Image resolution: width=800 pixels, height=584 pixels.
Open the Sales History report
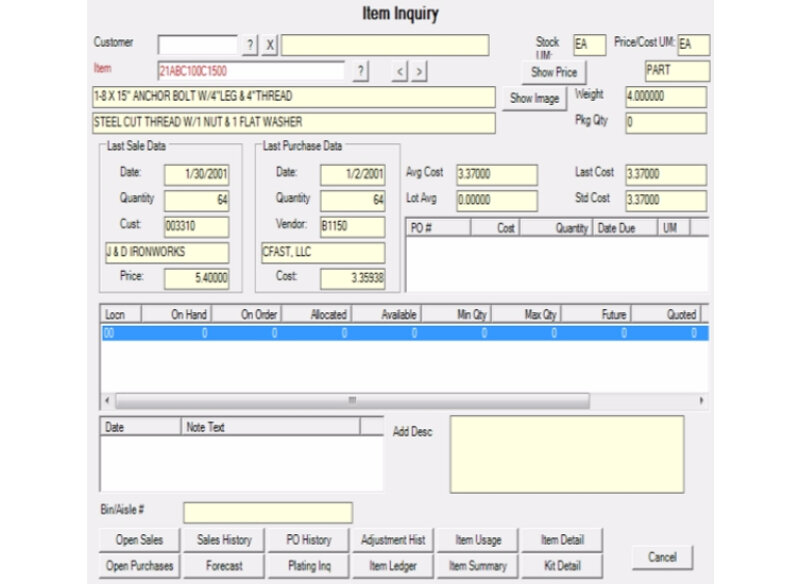224,540
